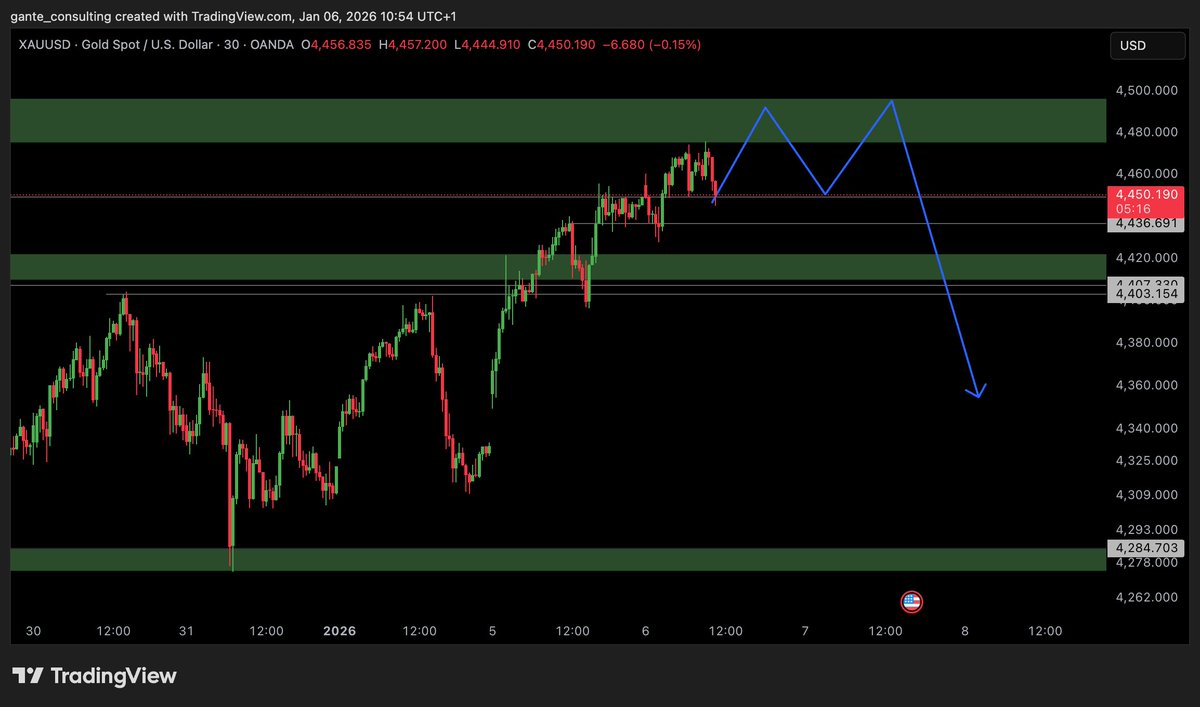This screenshot has width=1200, height=707.
Task: Click the 4,420.000 price axis label
Action: click(x=1147, y=258)
